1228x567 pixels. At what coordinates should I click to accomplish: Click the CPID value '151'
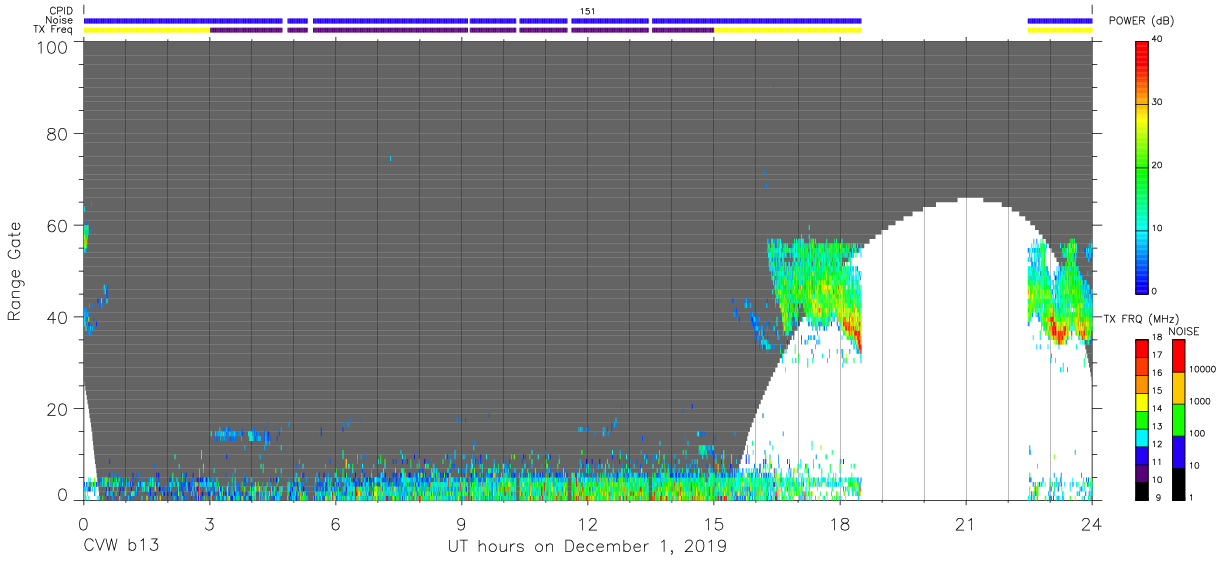click(587, 10)
